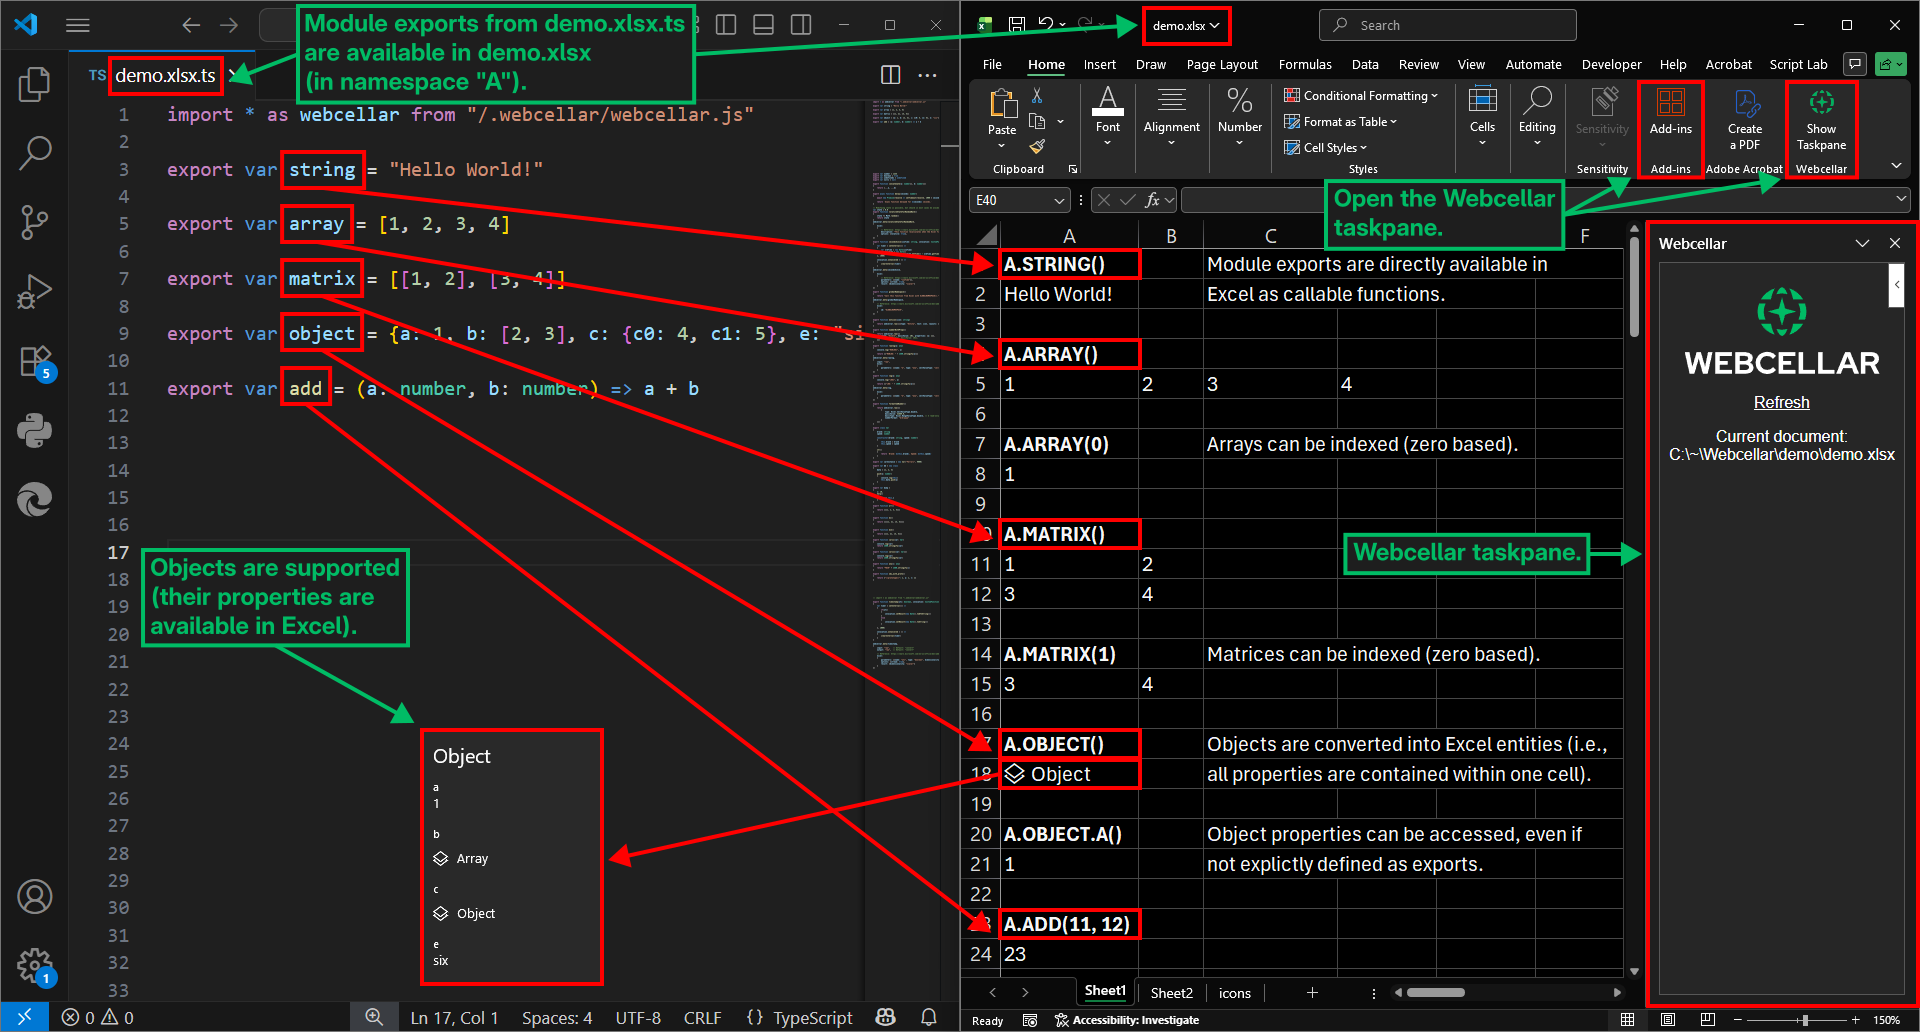Go back in VS Code navigation history

[191, 25]
